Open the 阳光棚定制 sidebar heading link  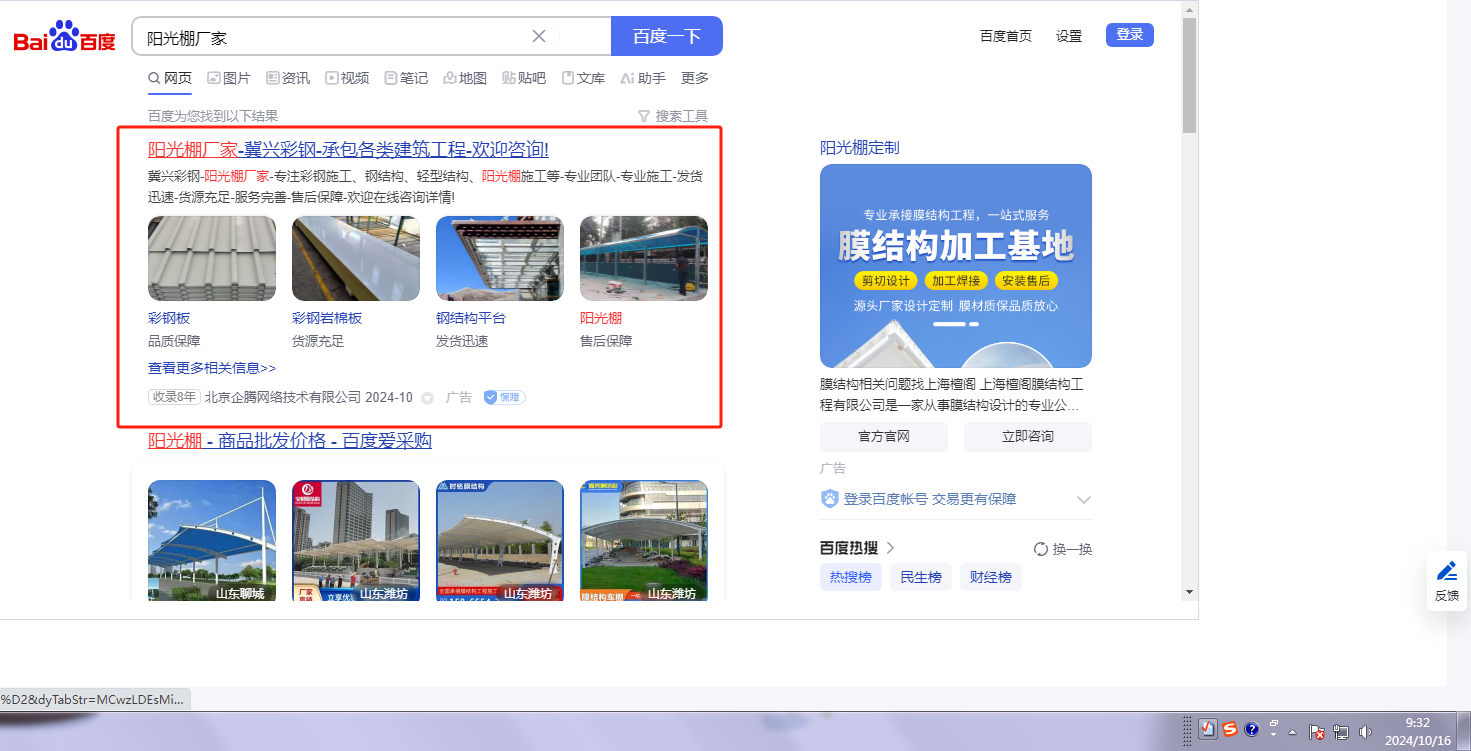pos(860,147)
